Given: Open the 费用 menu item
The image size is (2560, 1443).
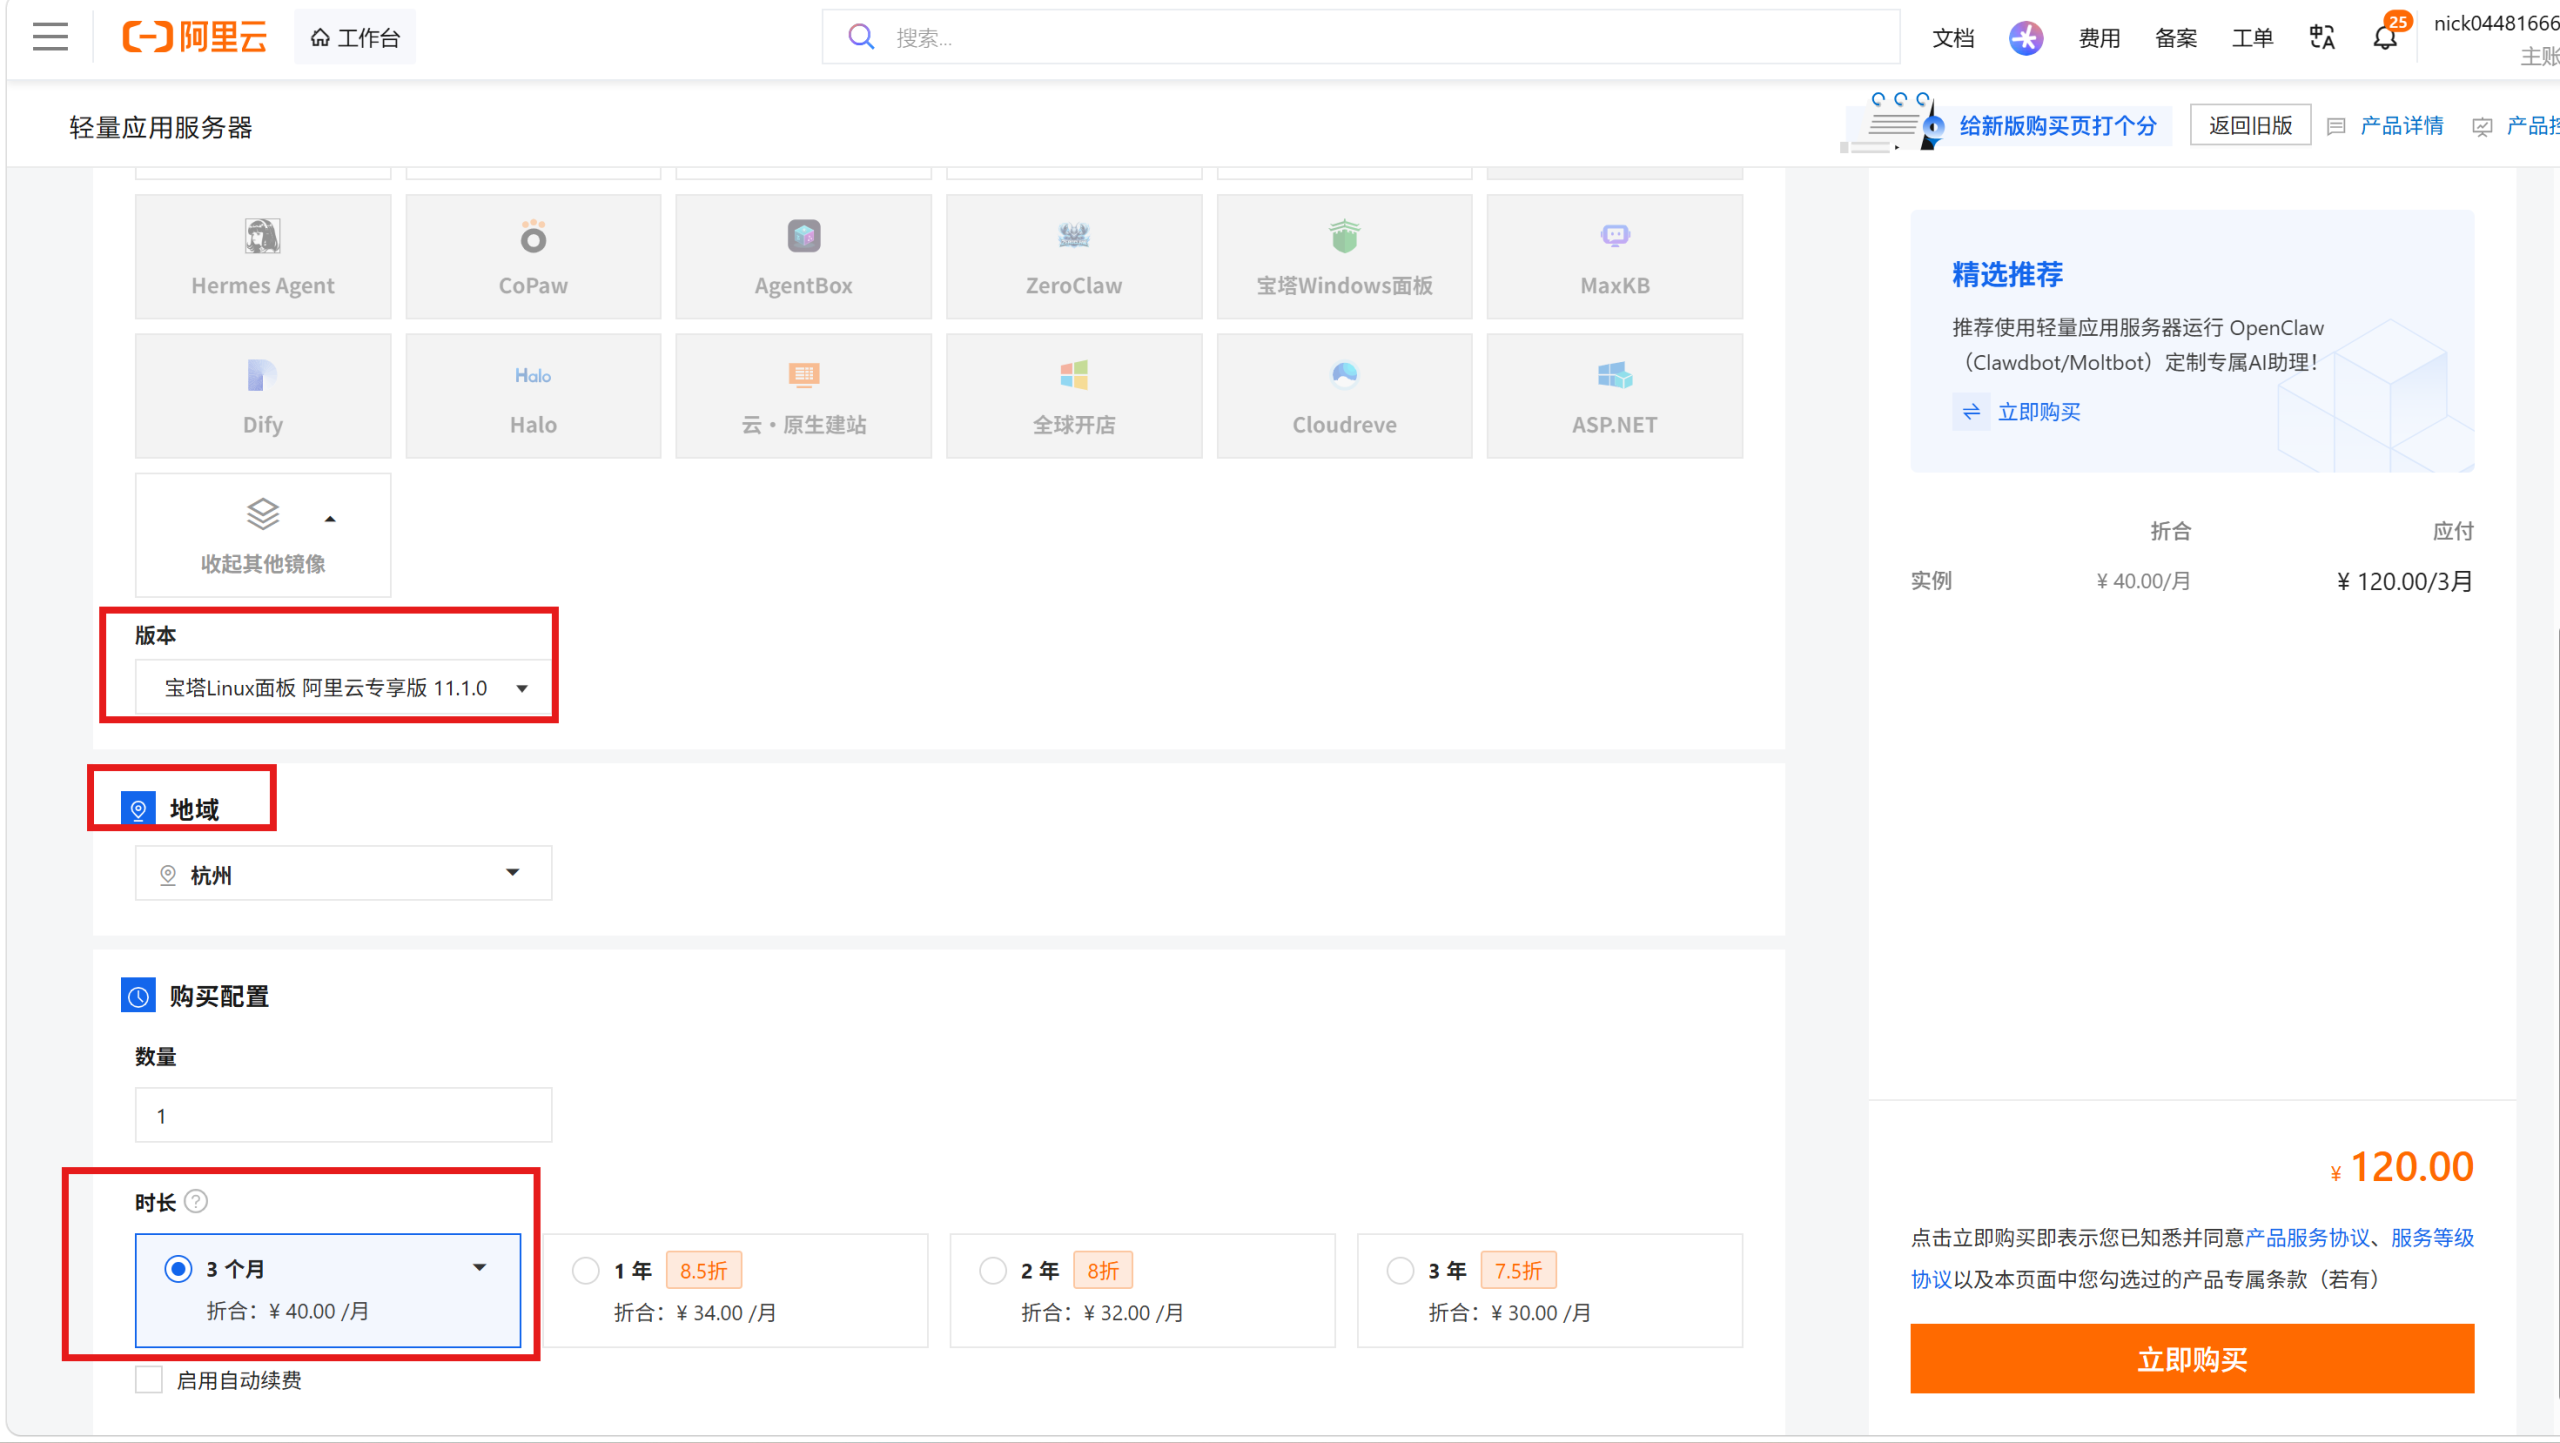Looking at the screenshot, I should (x=2099, y=38).
